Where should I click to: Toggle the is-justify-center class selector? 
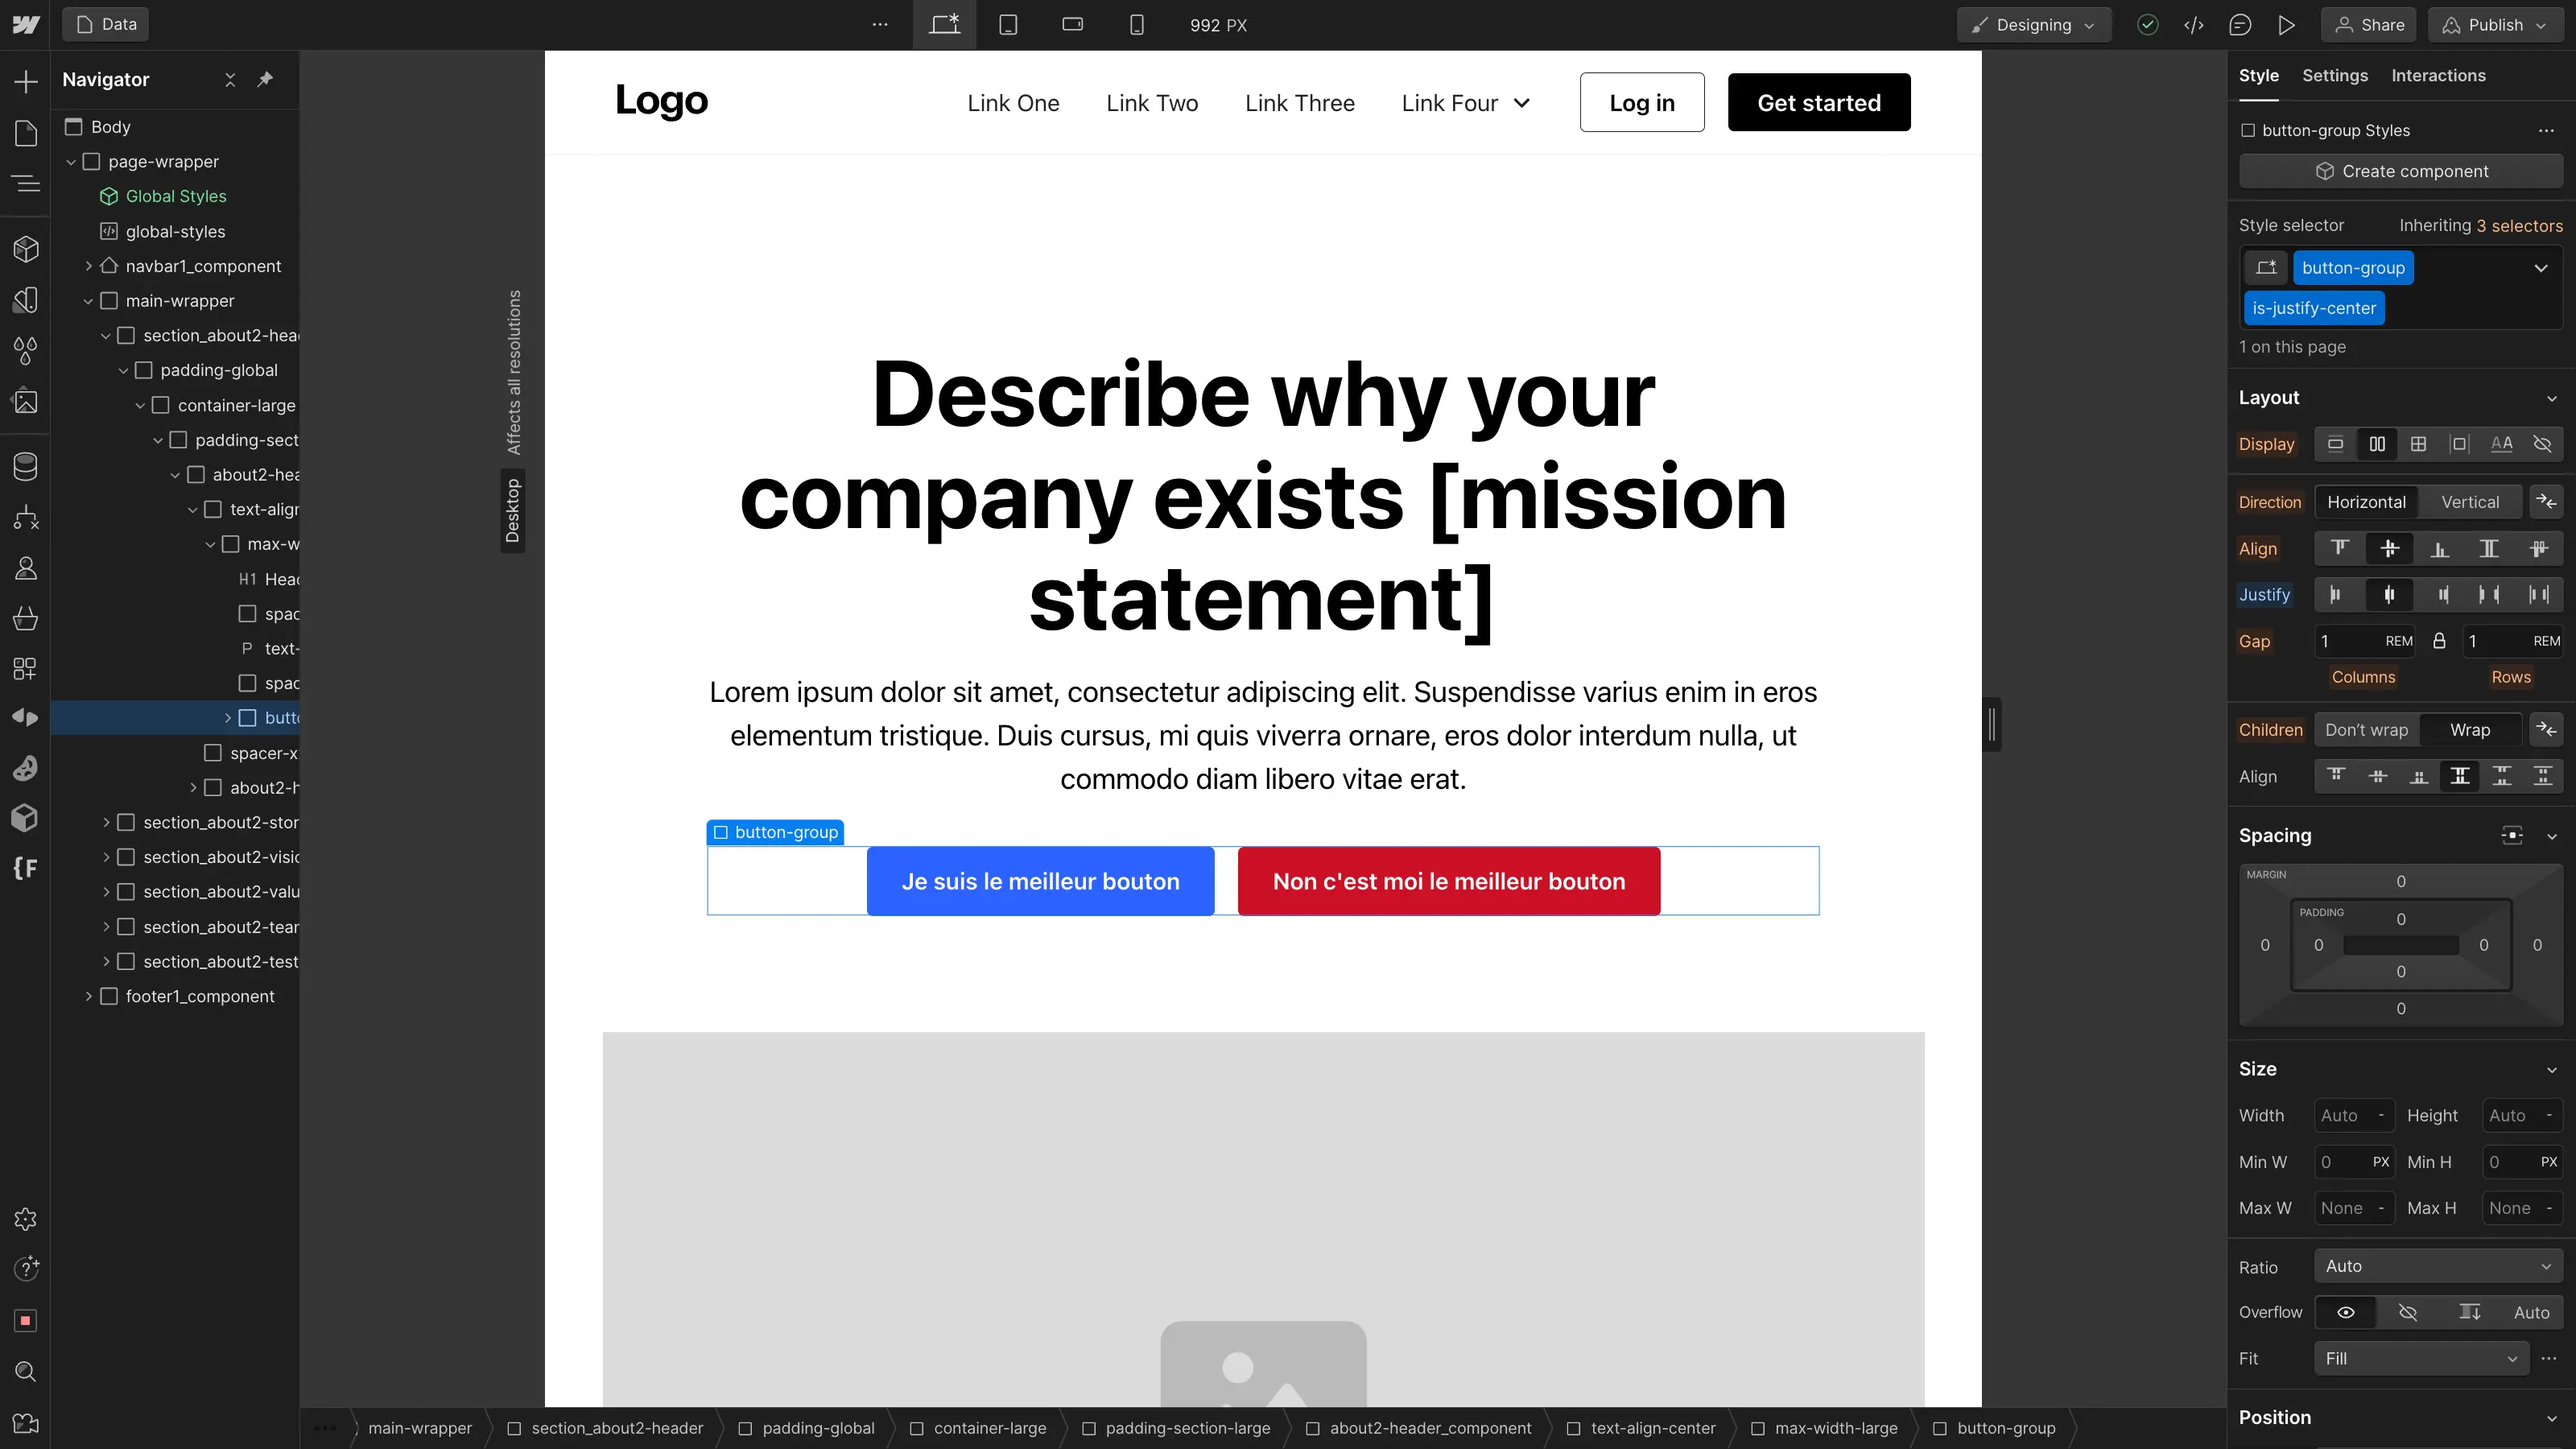pos(2314,308)
